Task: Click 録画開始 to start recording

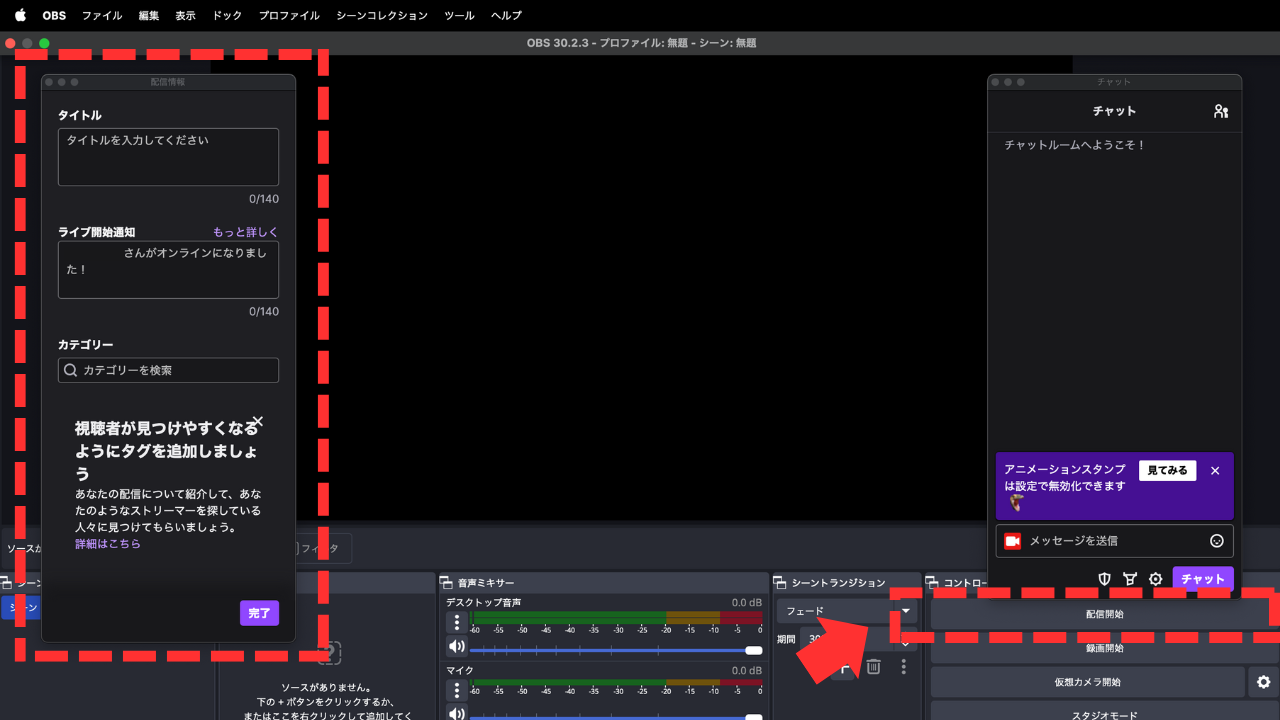Action: (x=1105, y=648)
